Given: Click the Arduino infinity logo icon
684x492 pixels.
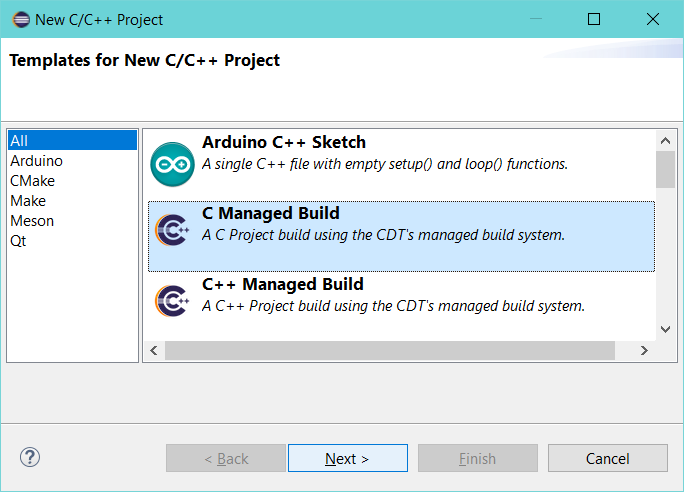Looking at the screenshot, I should [172, 164].
